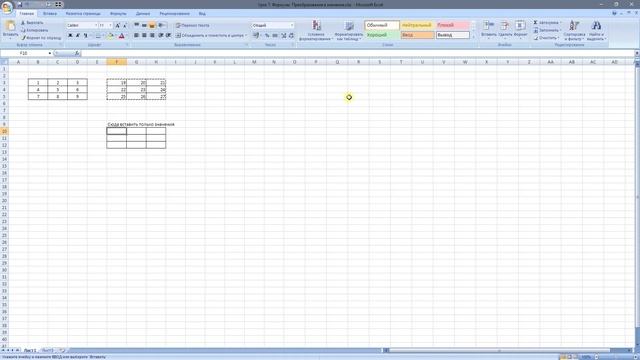Click the increase decimal icon

click(x=284, y=36)
